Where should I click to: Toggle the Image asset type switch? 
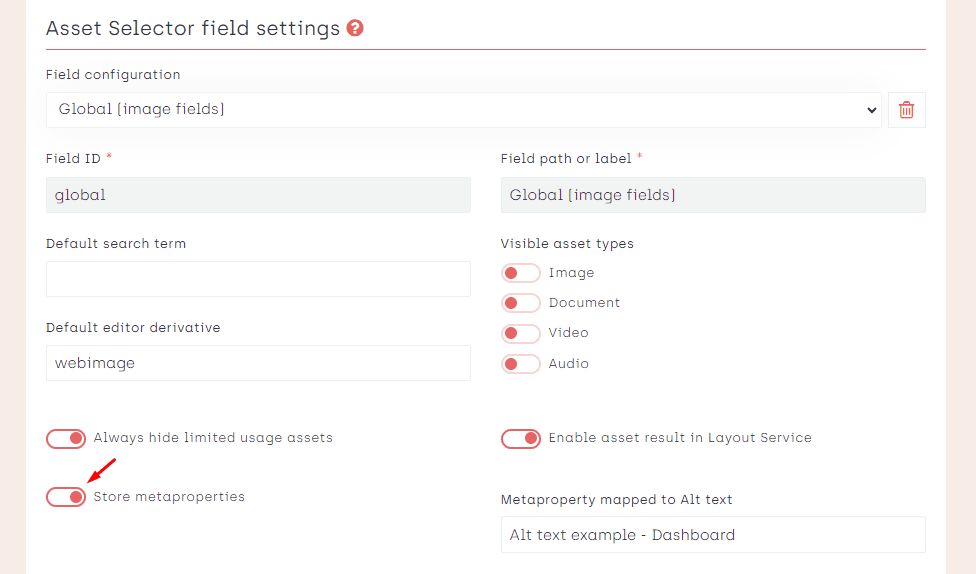[520, 273]
